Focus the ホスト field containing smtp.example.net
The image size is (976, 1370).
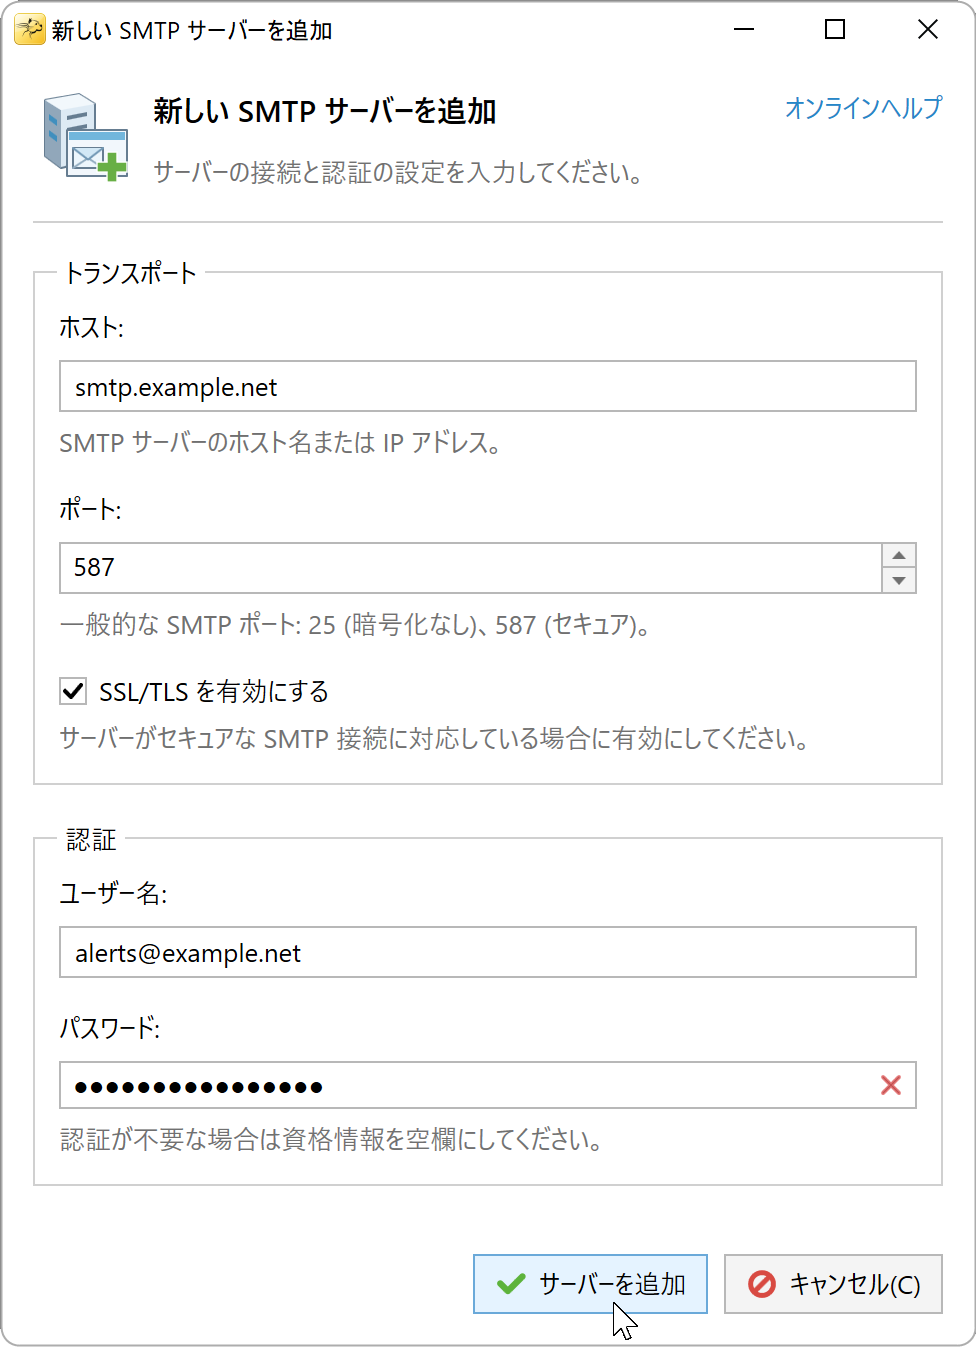click(x=488, y=386)
